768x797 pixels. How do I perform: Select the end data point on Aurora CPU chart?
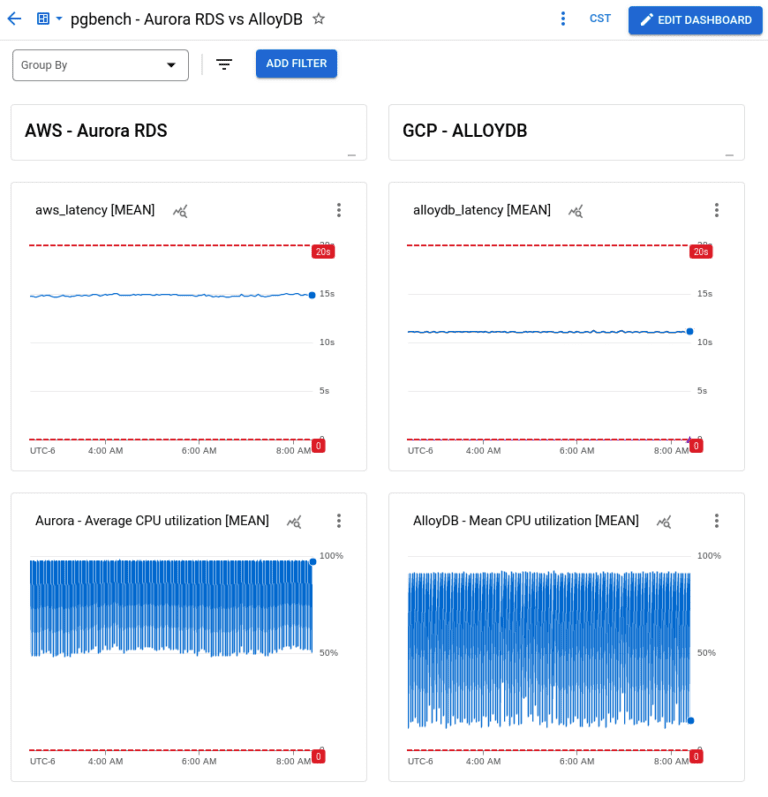point(313,562)
